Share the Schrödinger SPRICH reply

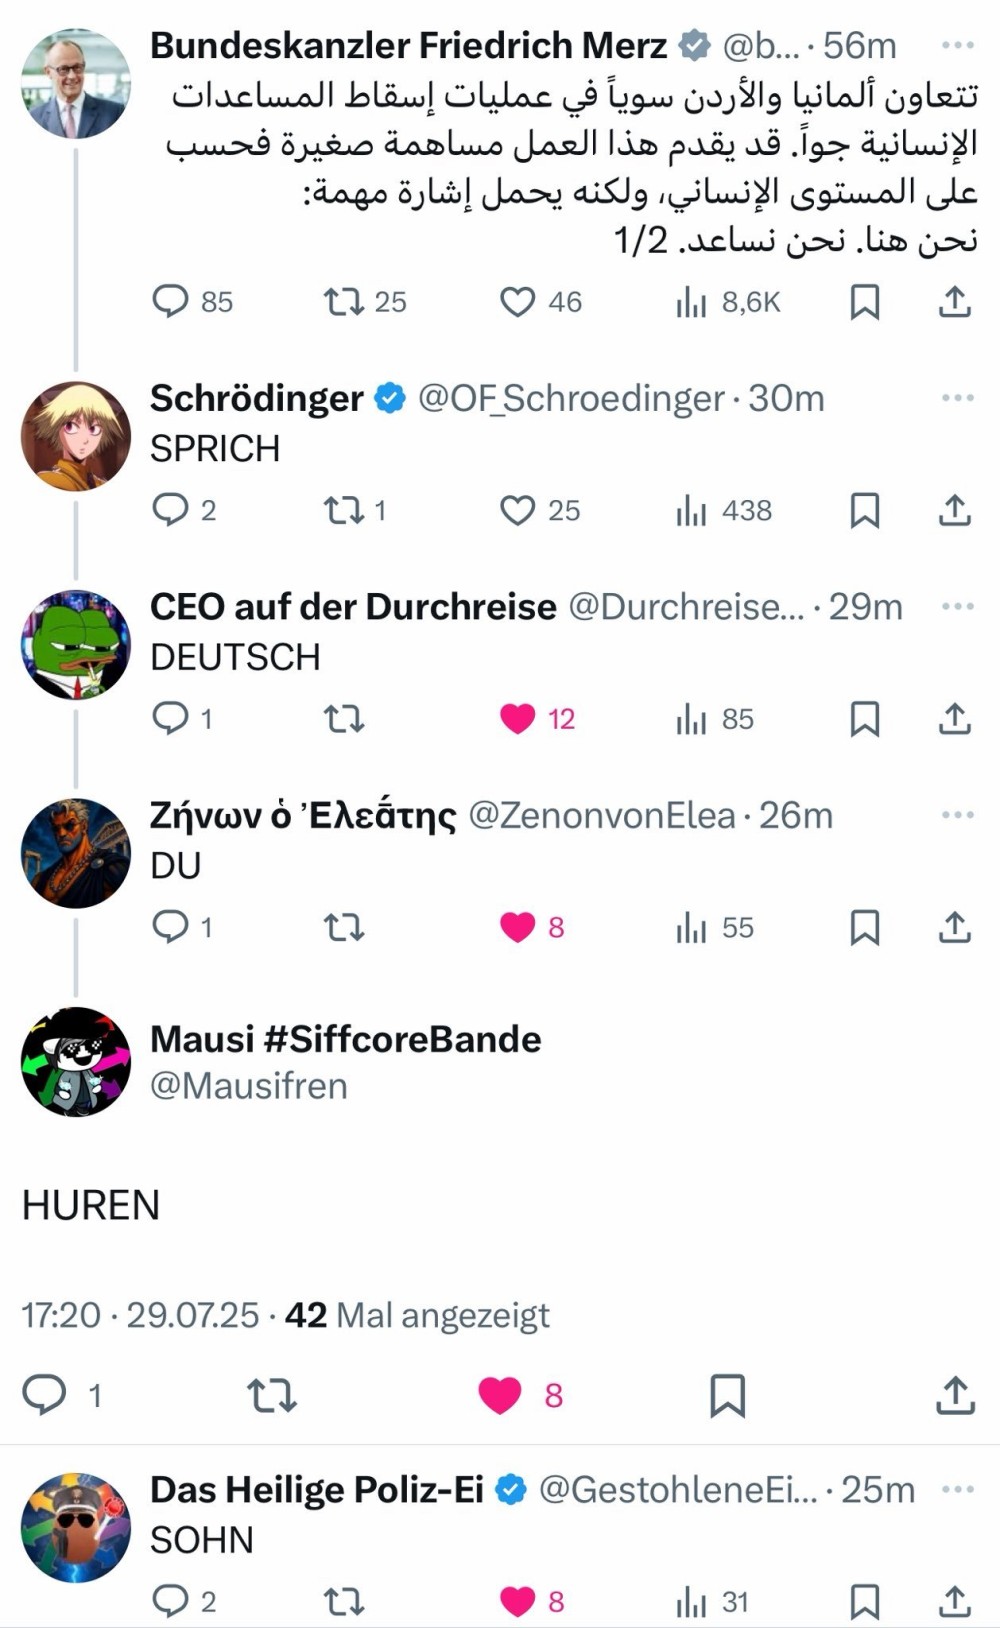tap(954, 510)
